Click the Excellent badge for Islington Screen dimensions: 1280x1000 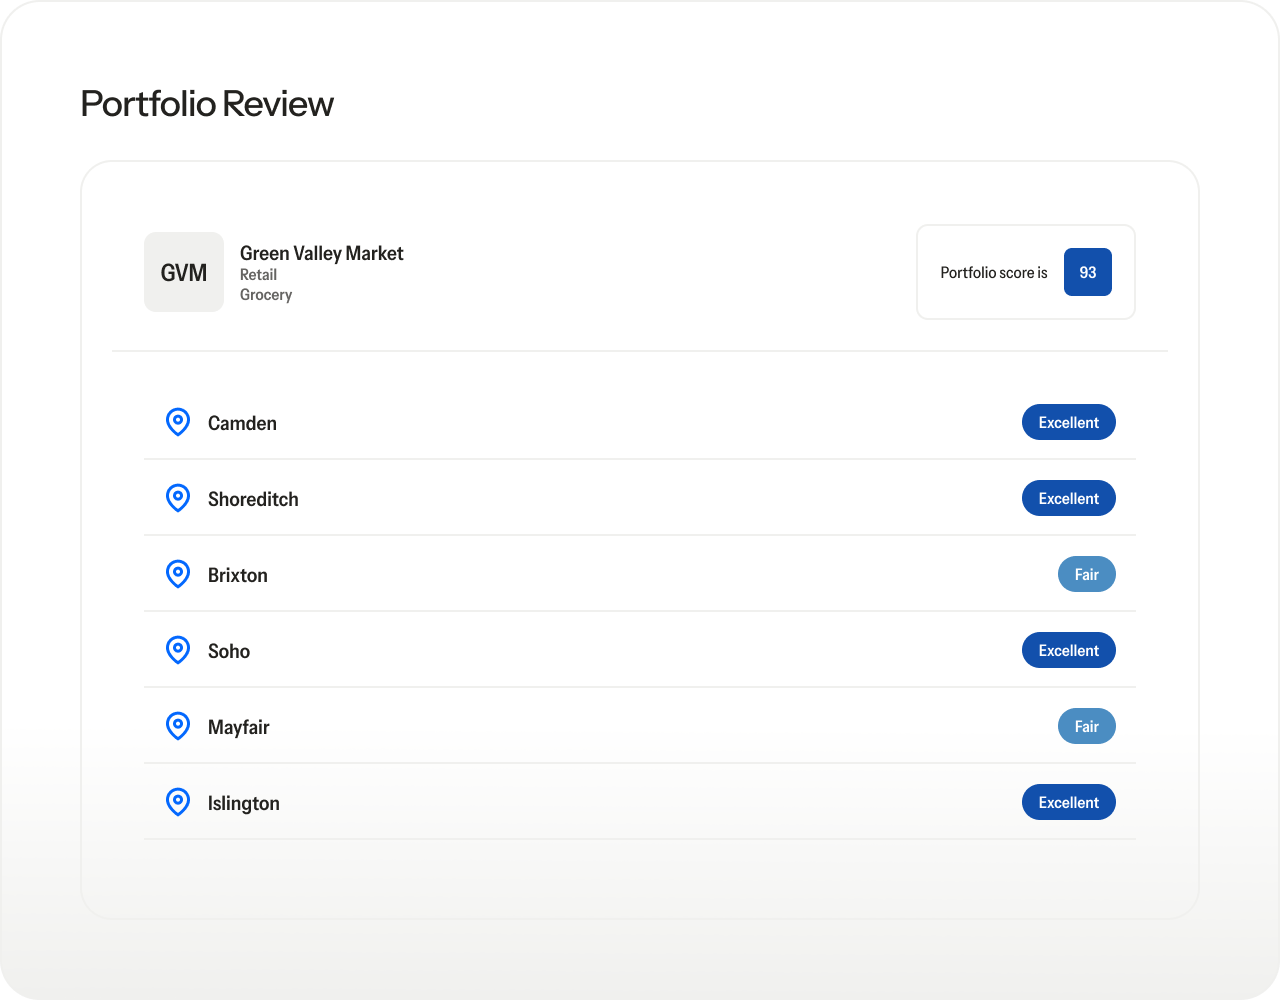1068,802
